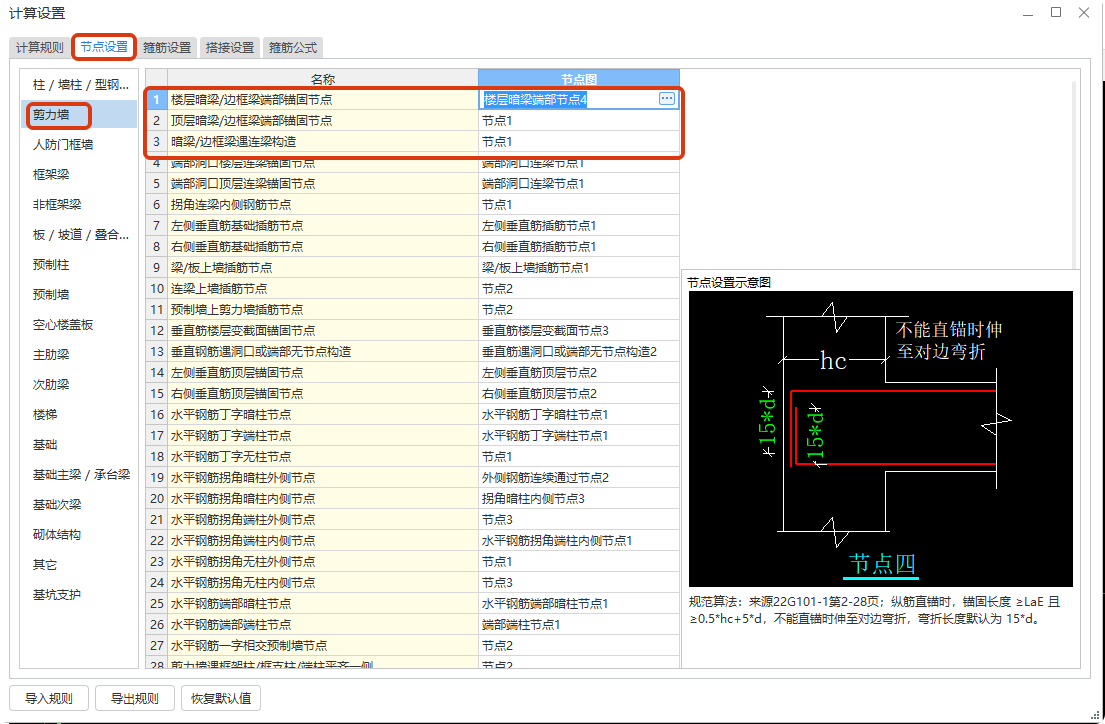Select 基础次梁 category

80,505
